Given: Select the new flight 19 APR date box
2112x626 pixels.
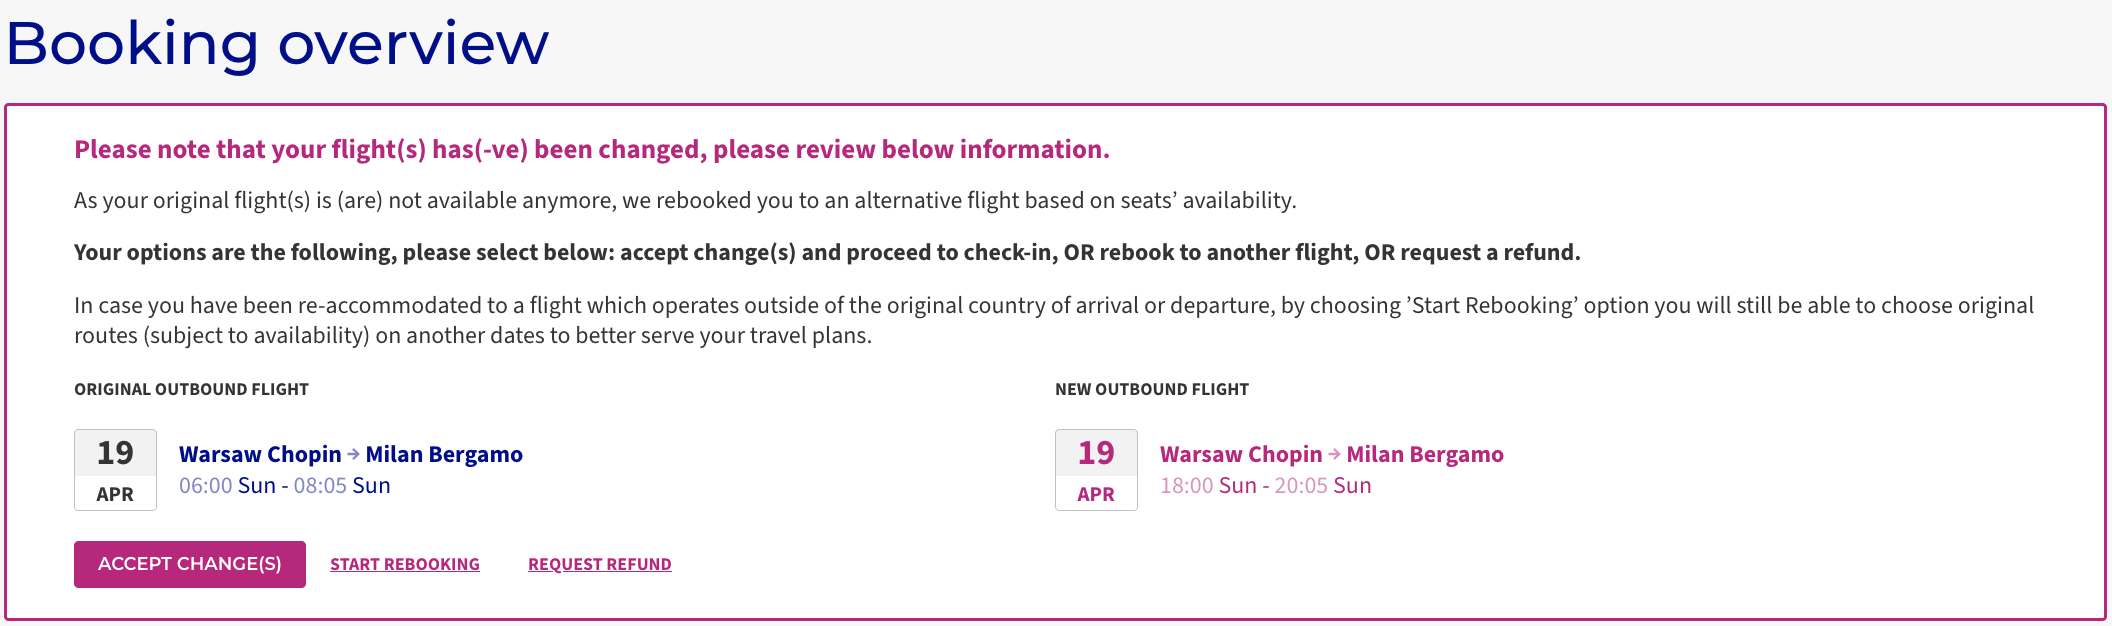Looking at the screenshot, I should pyautogui.click(x=1096, y=470).
